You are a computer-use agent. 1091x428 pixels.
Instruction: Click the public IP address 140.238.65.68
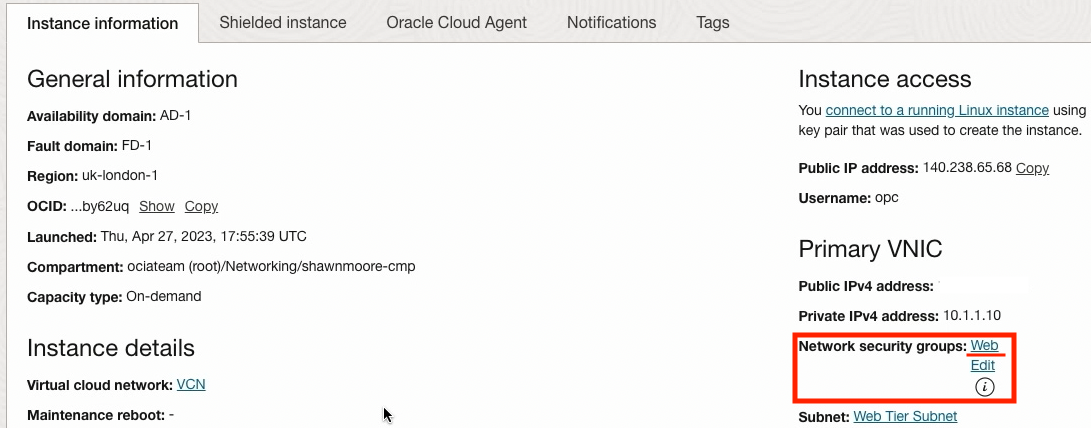click(966, 168)
